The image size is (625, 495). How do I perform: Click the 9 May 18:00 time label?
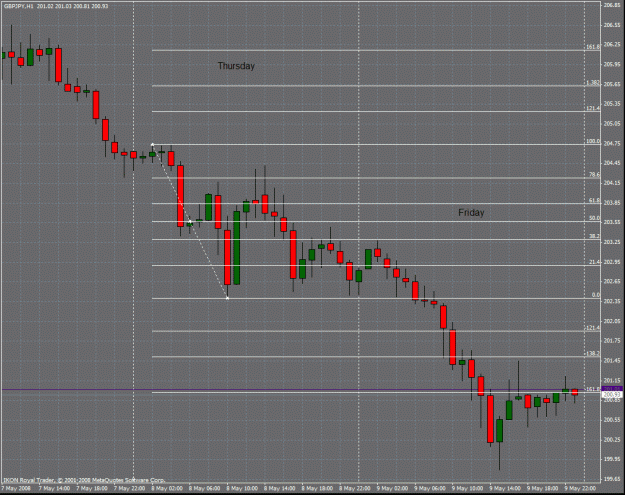click(x=542, y=489)
